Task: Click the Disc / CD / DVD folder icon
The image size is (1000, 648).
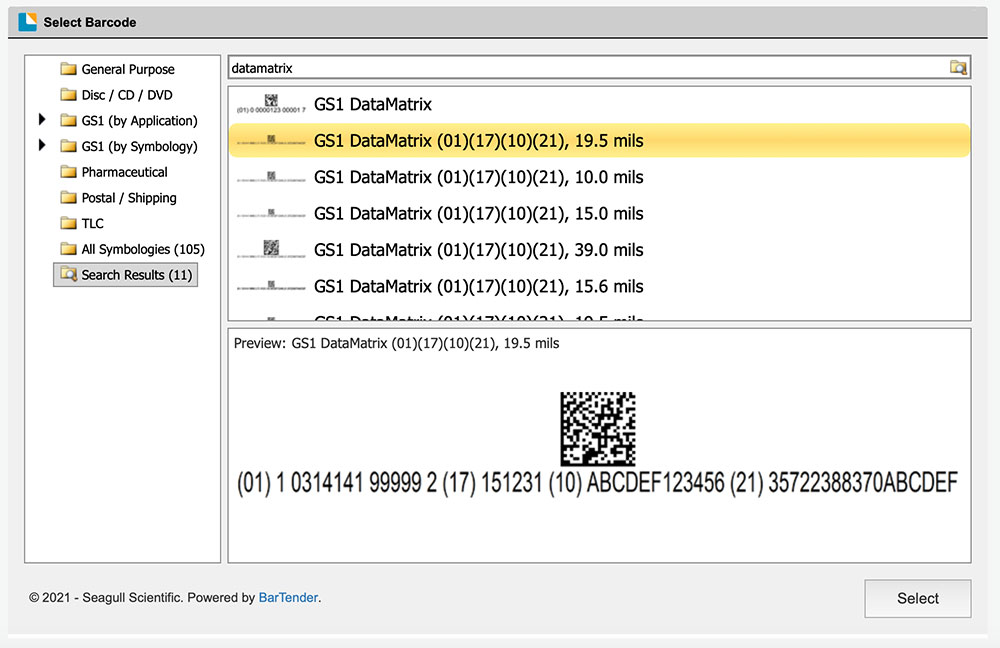Action: tap(68, 94)
